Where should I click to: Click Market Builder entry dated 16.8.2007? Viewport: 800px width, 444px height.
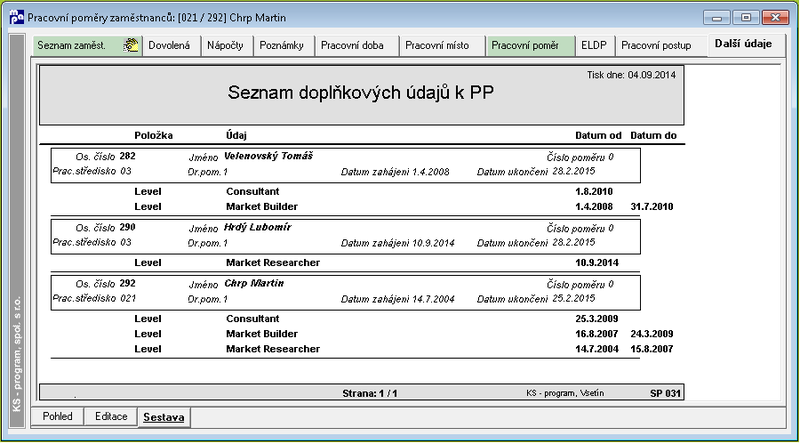click(262, 334)
